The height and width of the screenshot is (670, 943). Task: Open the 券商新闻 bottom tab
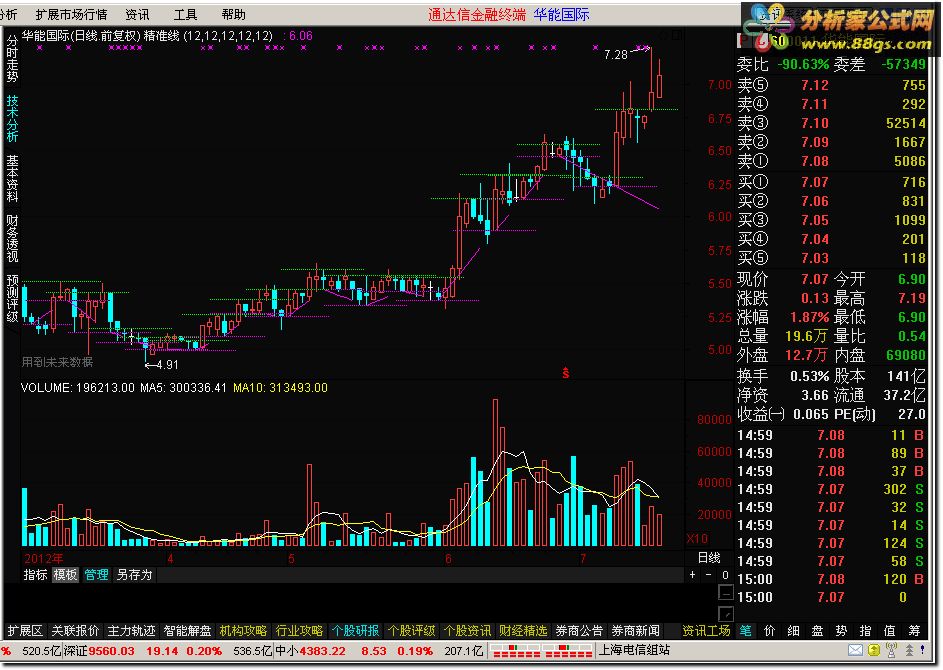click(636, 631)
